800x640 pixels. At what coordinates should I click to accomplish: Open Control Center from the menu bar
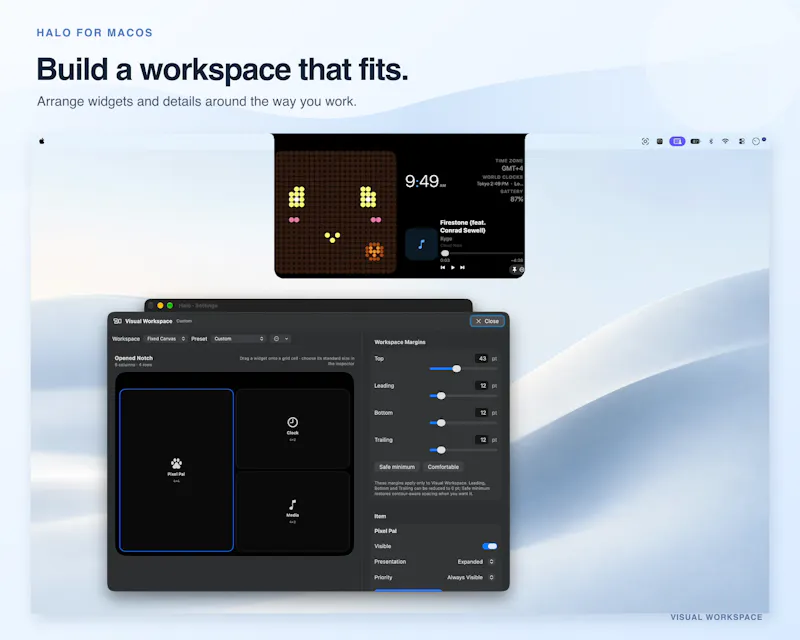coord(741,141)
